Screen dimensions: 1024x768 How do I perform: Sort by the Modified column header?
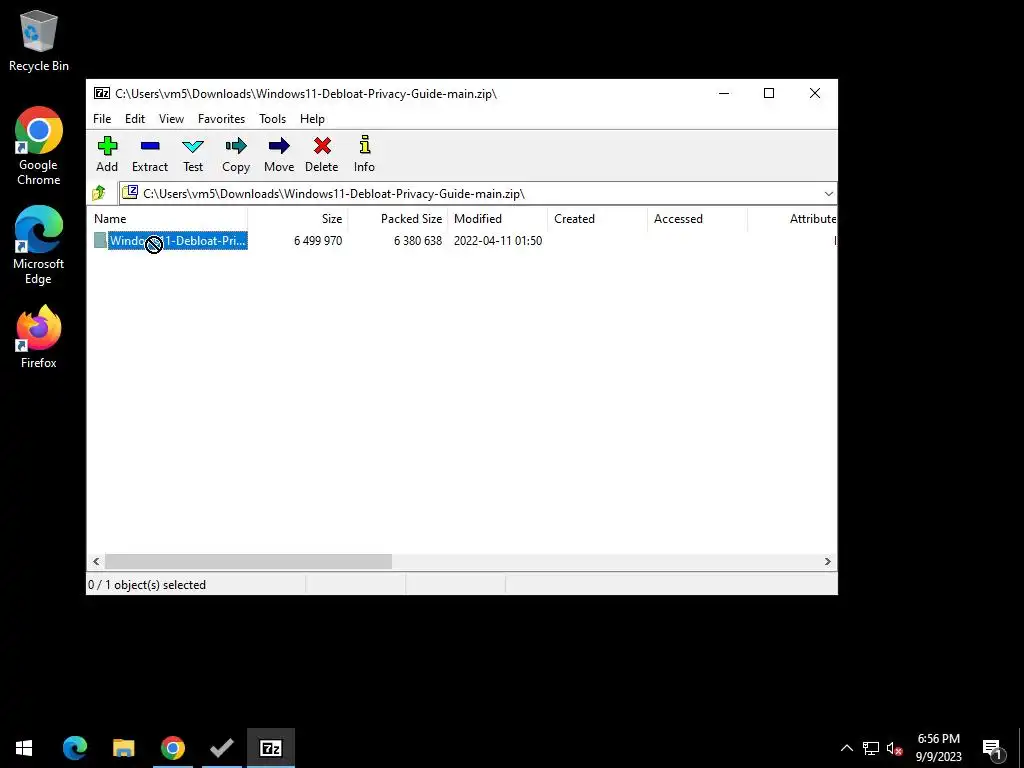click(x=498, y=219)
